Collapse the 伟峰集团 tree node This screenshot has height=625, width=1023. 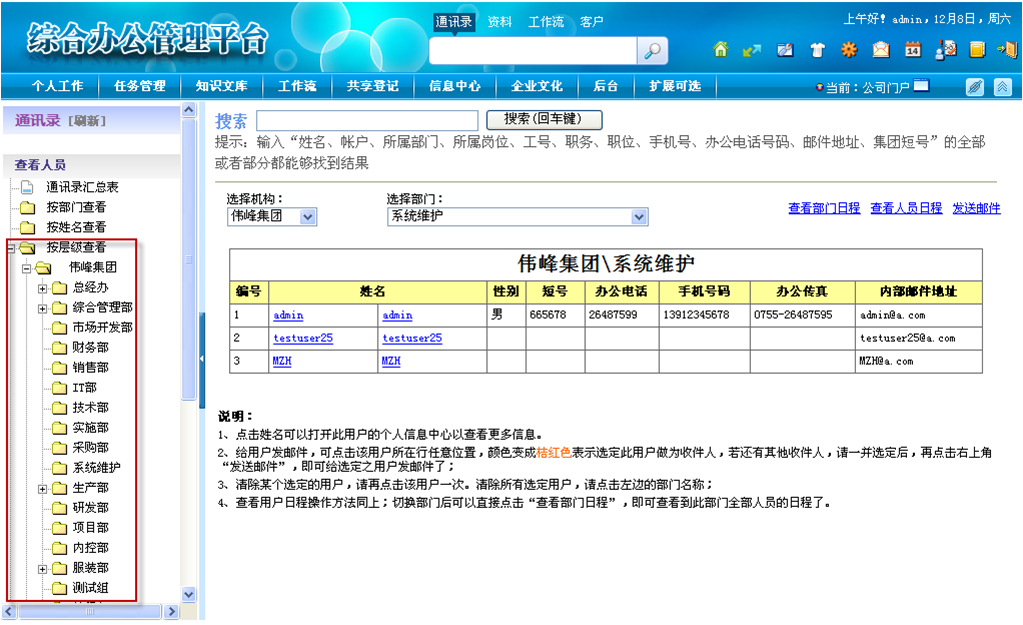(x=26, y=268)
